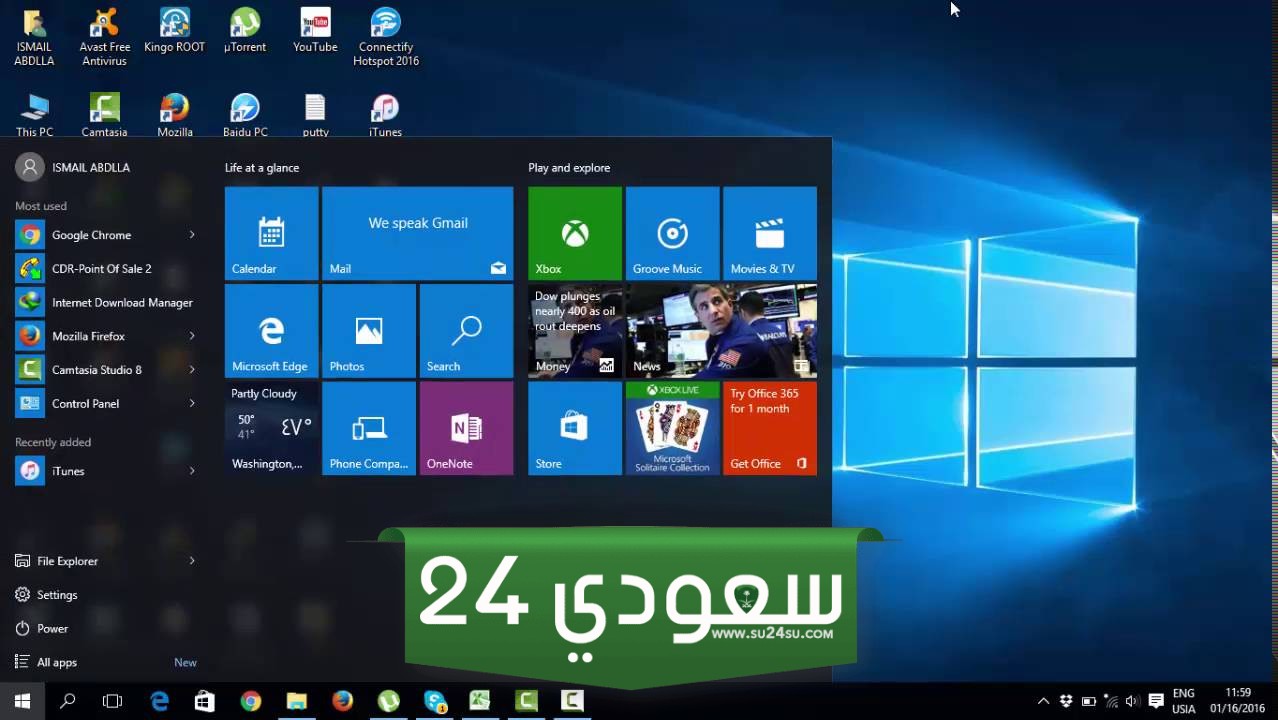Launch Google Chrome from Most used

click(106, 235)
